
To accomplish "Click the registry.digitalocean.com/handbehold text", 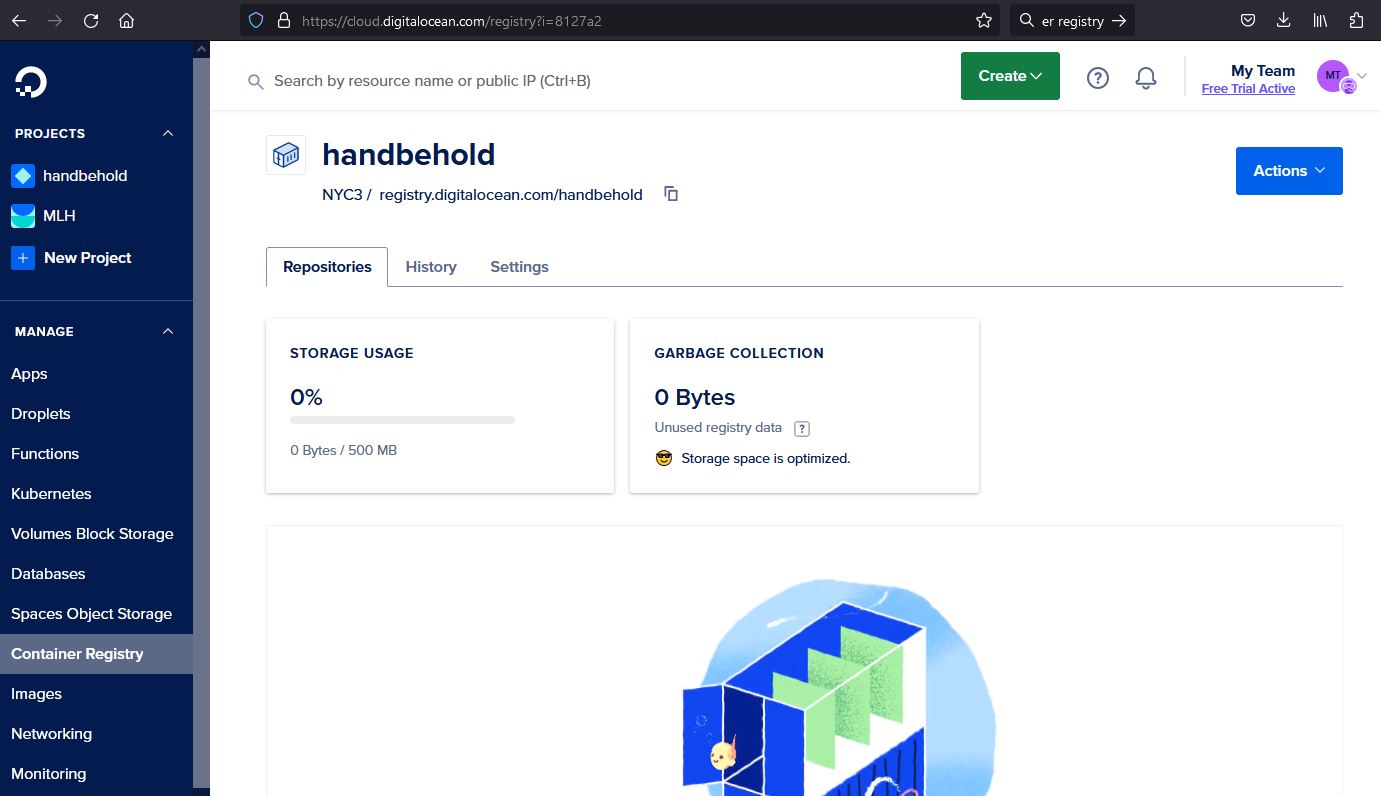I will click(511, 195).
